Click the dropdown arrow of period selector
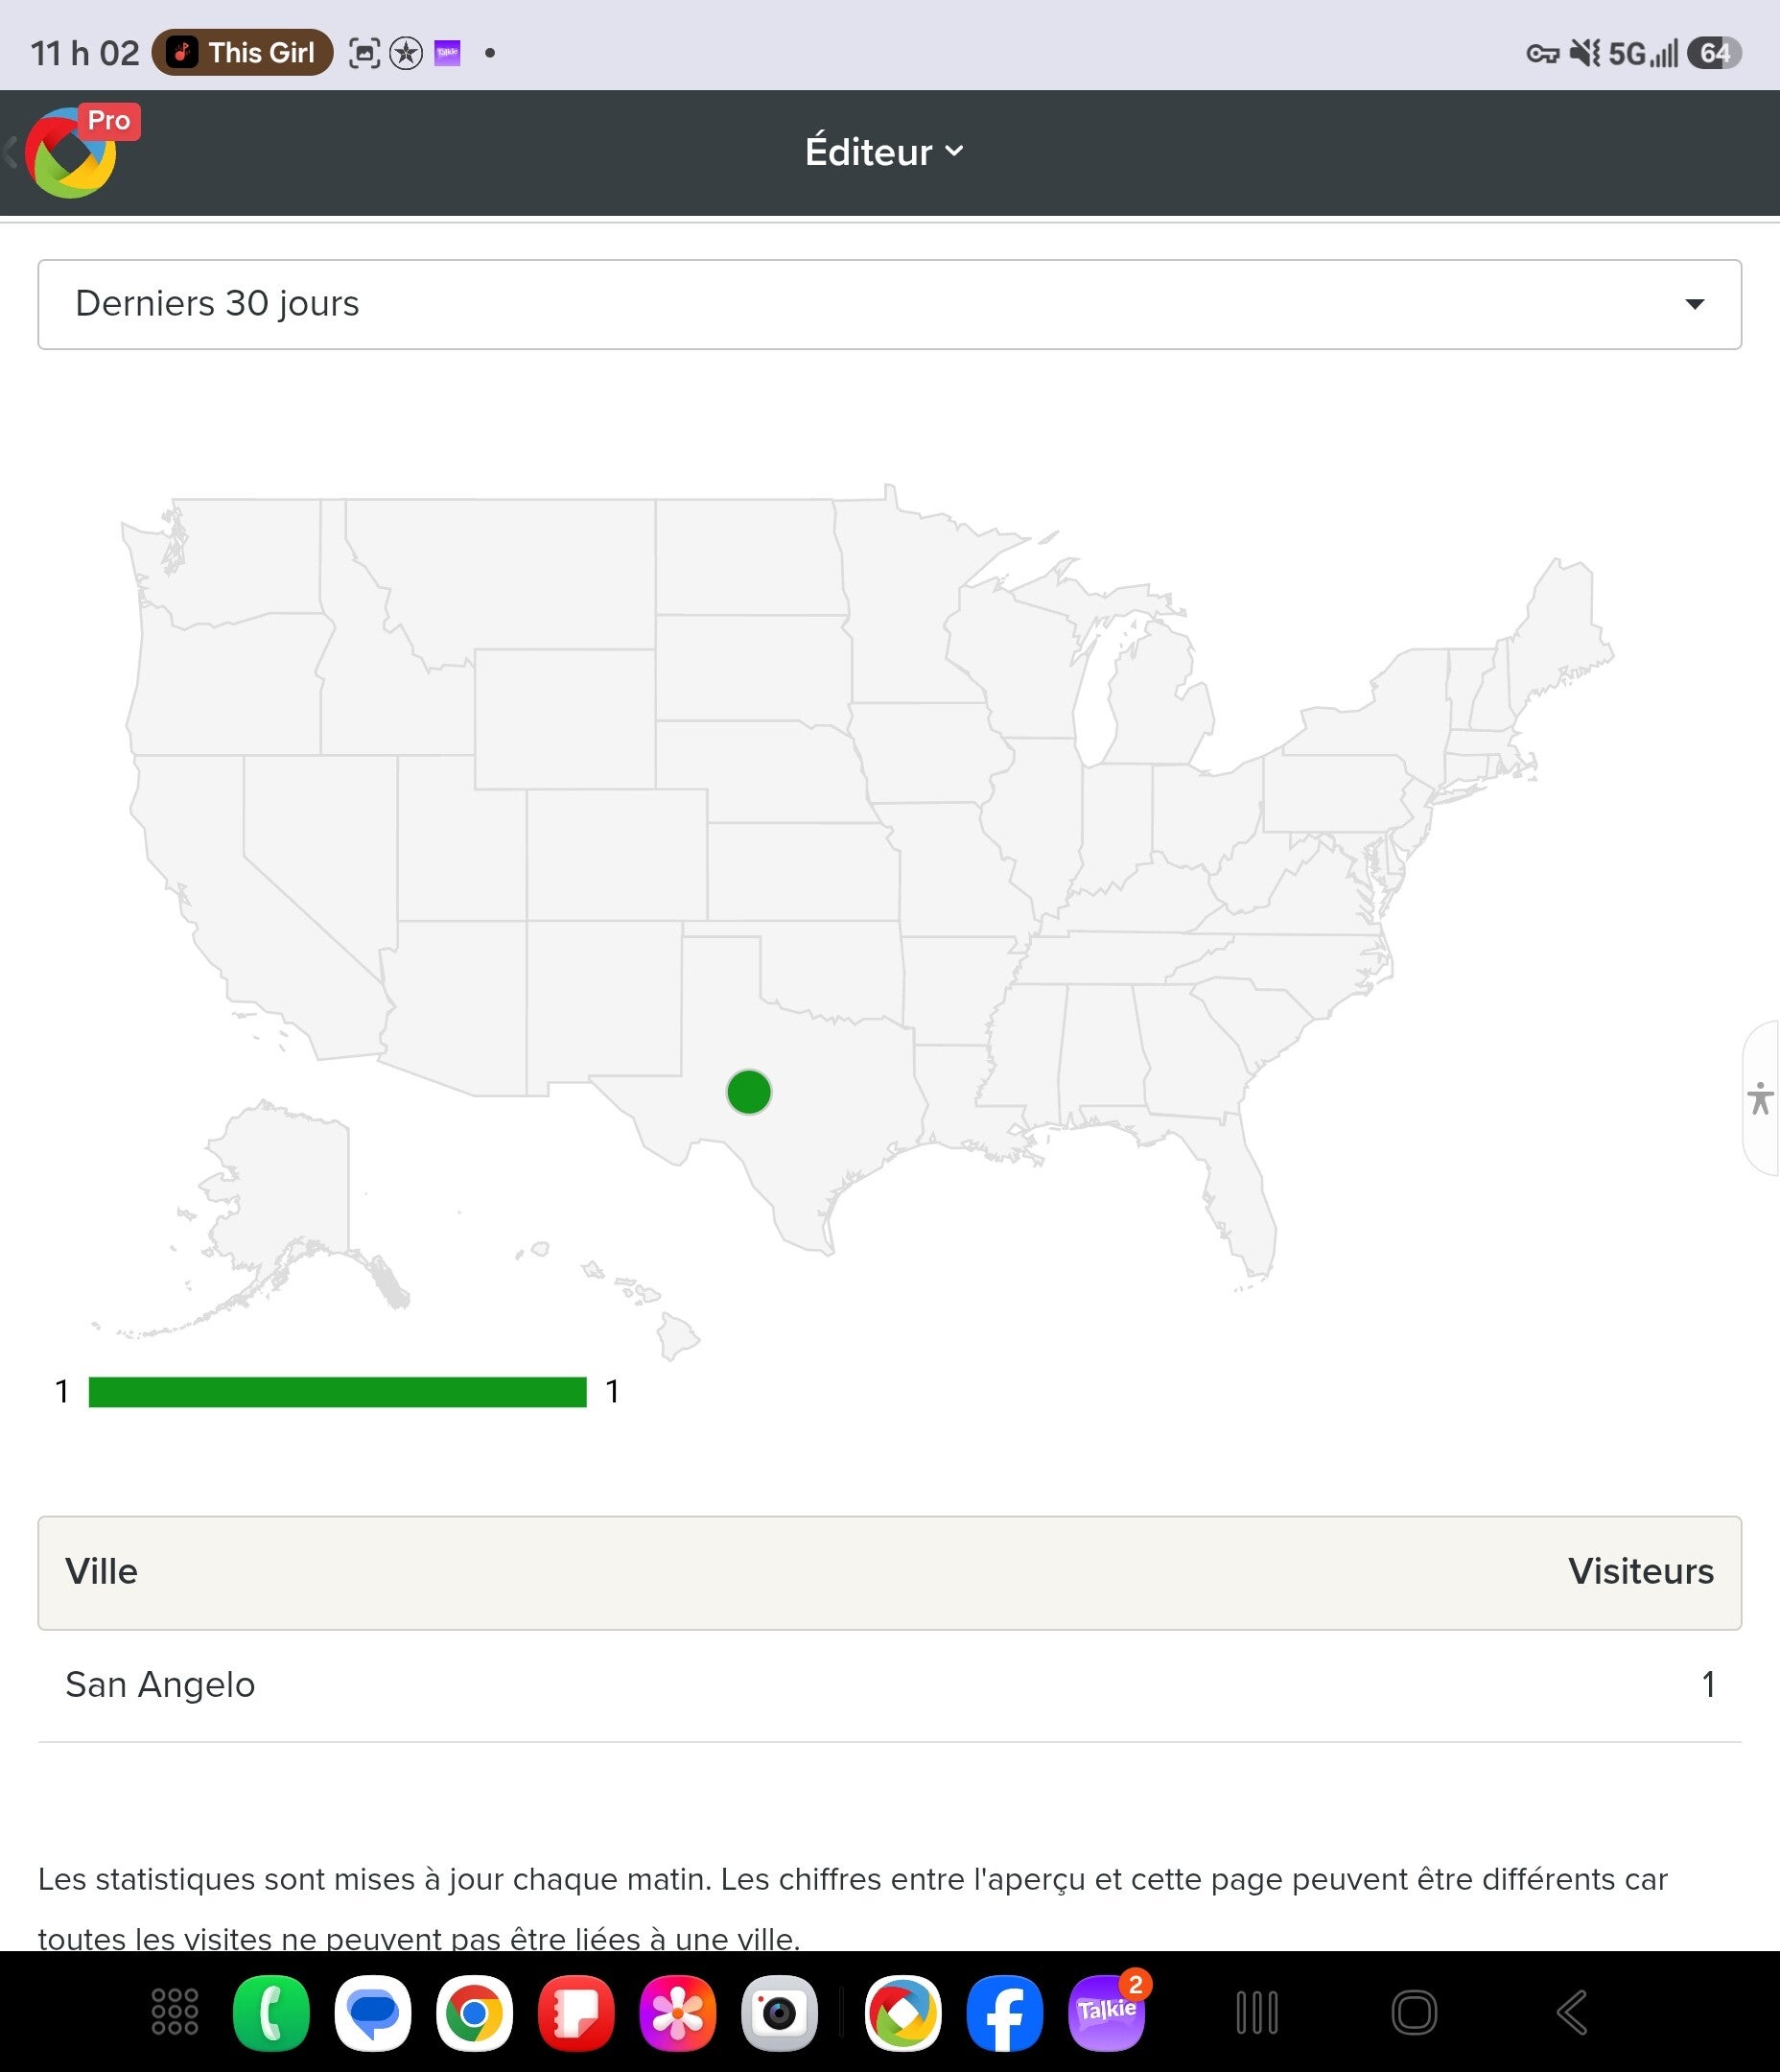This screenshot has height=2072, width=1780. click(1694, 304)
